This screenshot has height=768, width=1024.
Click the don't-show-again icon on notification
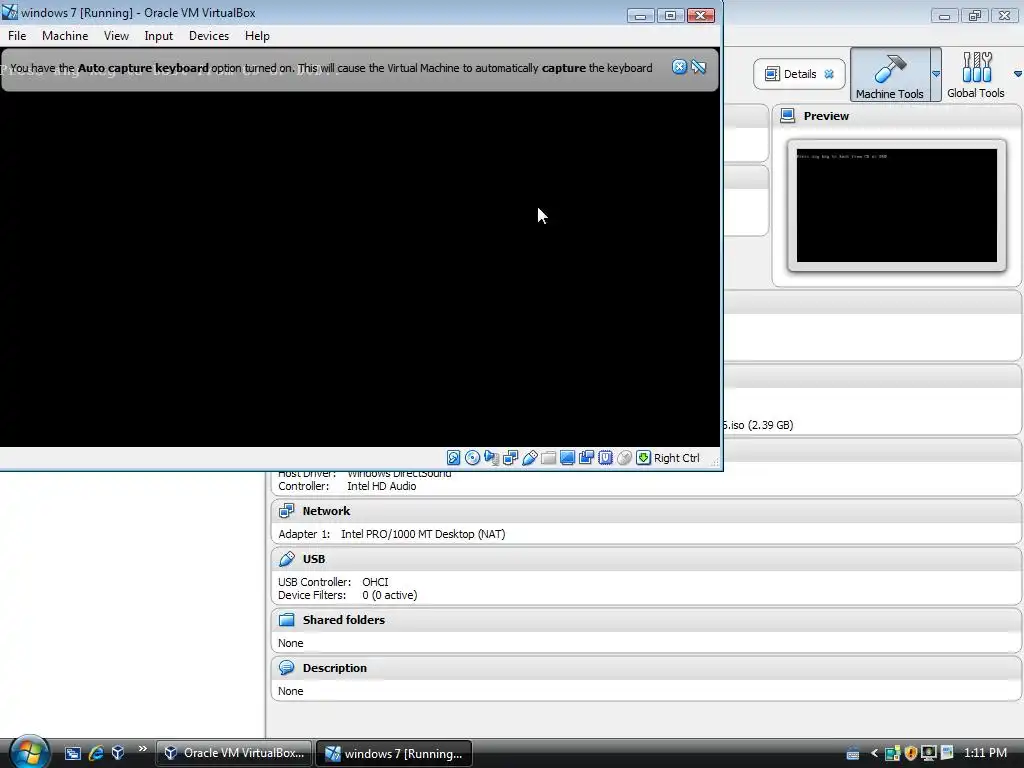pyautogui.click(x=699, y=67)
